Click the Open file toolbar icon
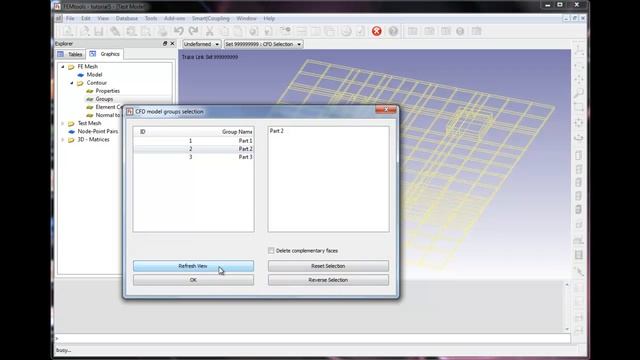 (x=84, y=31)
